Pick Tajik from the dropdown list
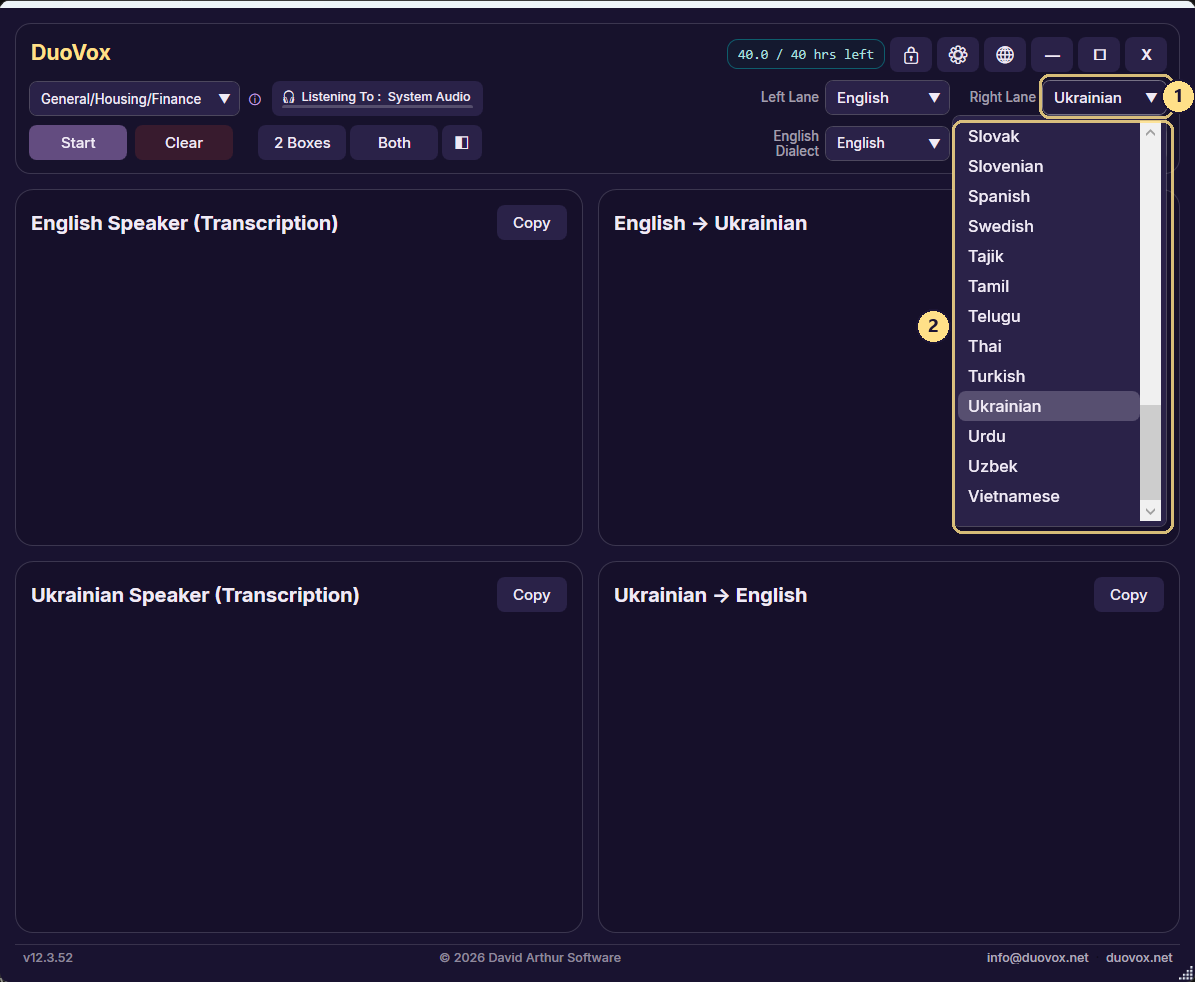 tap(1048, 256)
